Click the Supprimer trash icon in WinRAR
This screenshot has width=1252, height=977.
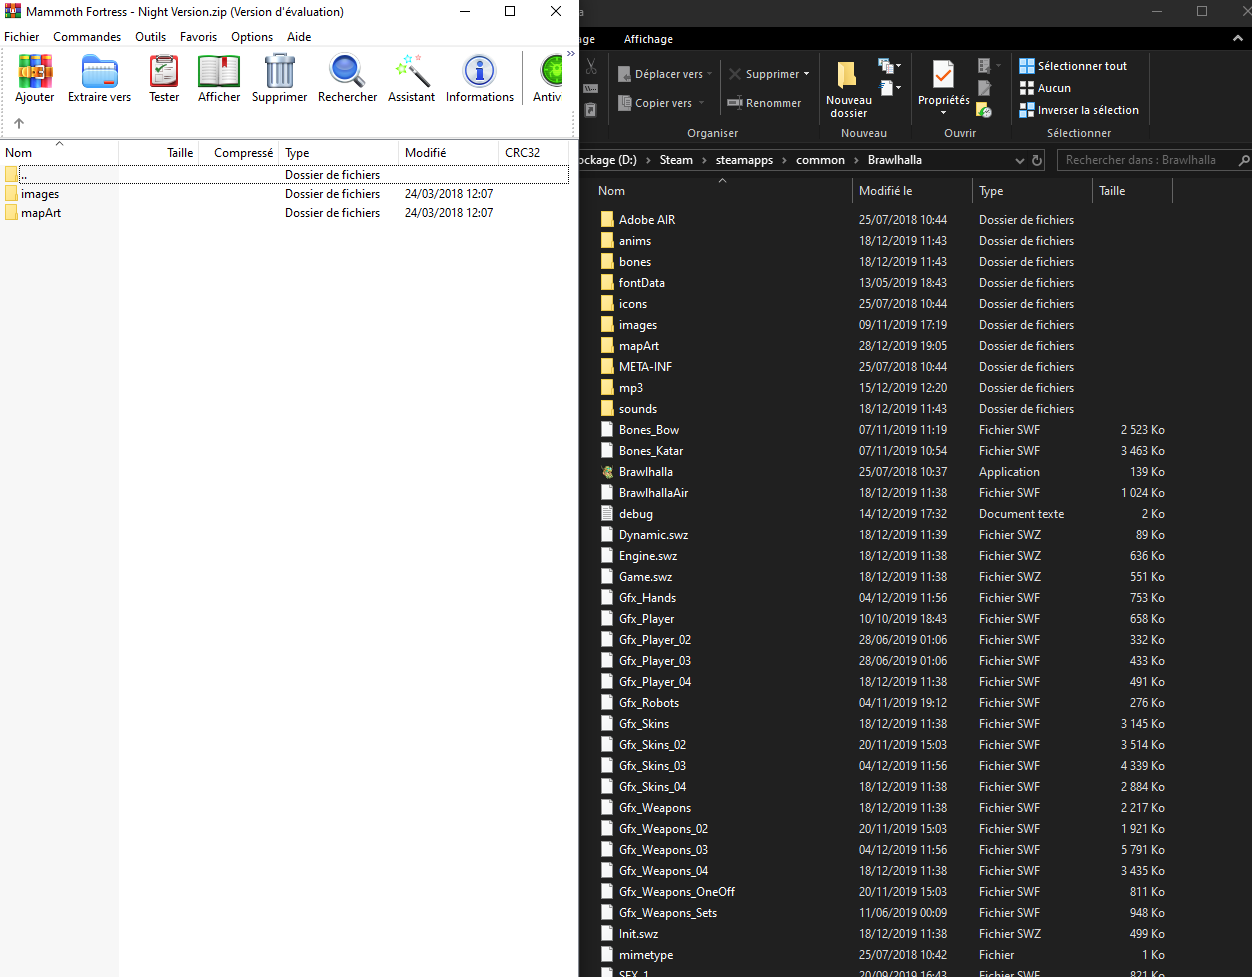tap(280, 71)
